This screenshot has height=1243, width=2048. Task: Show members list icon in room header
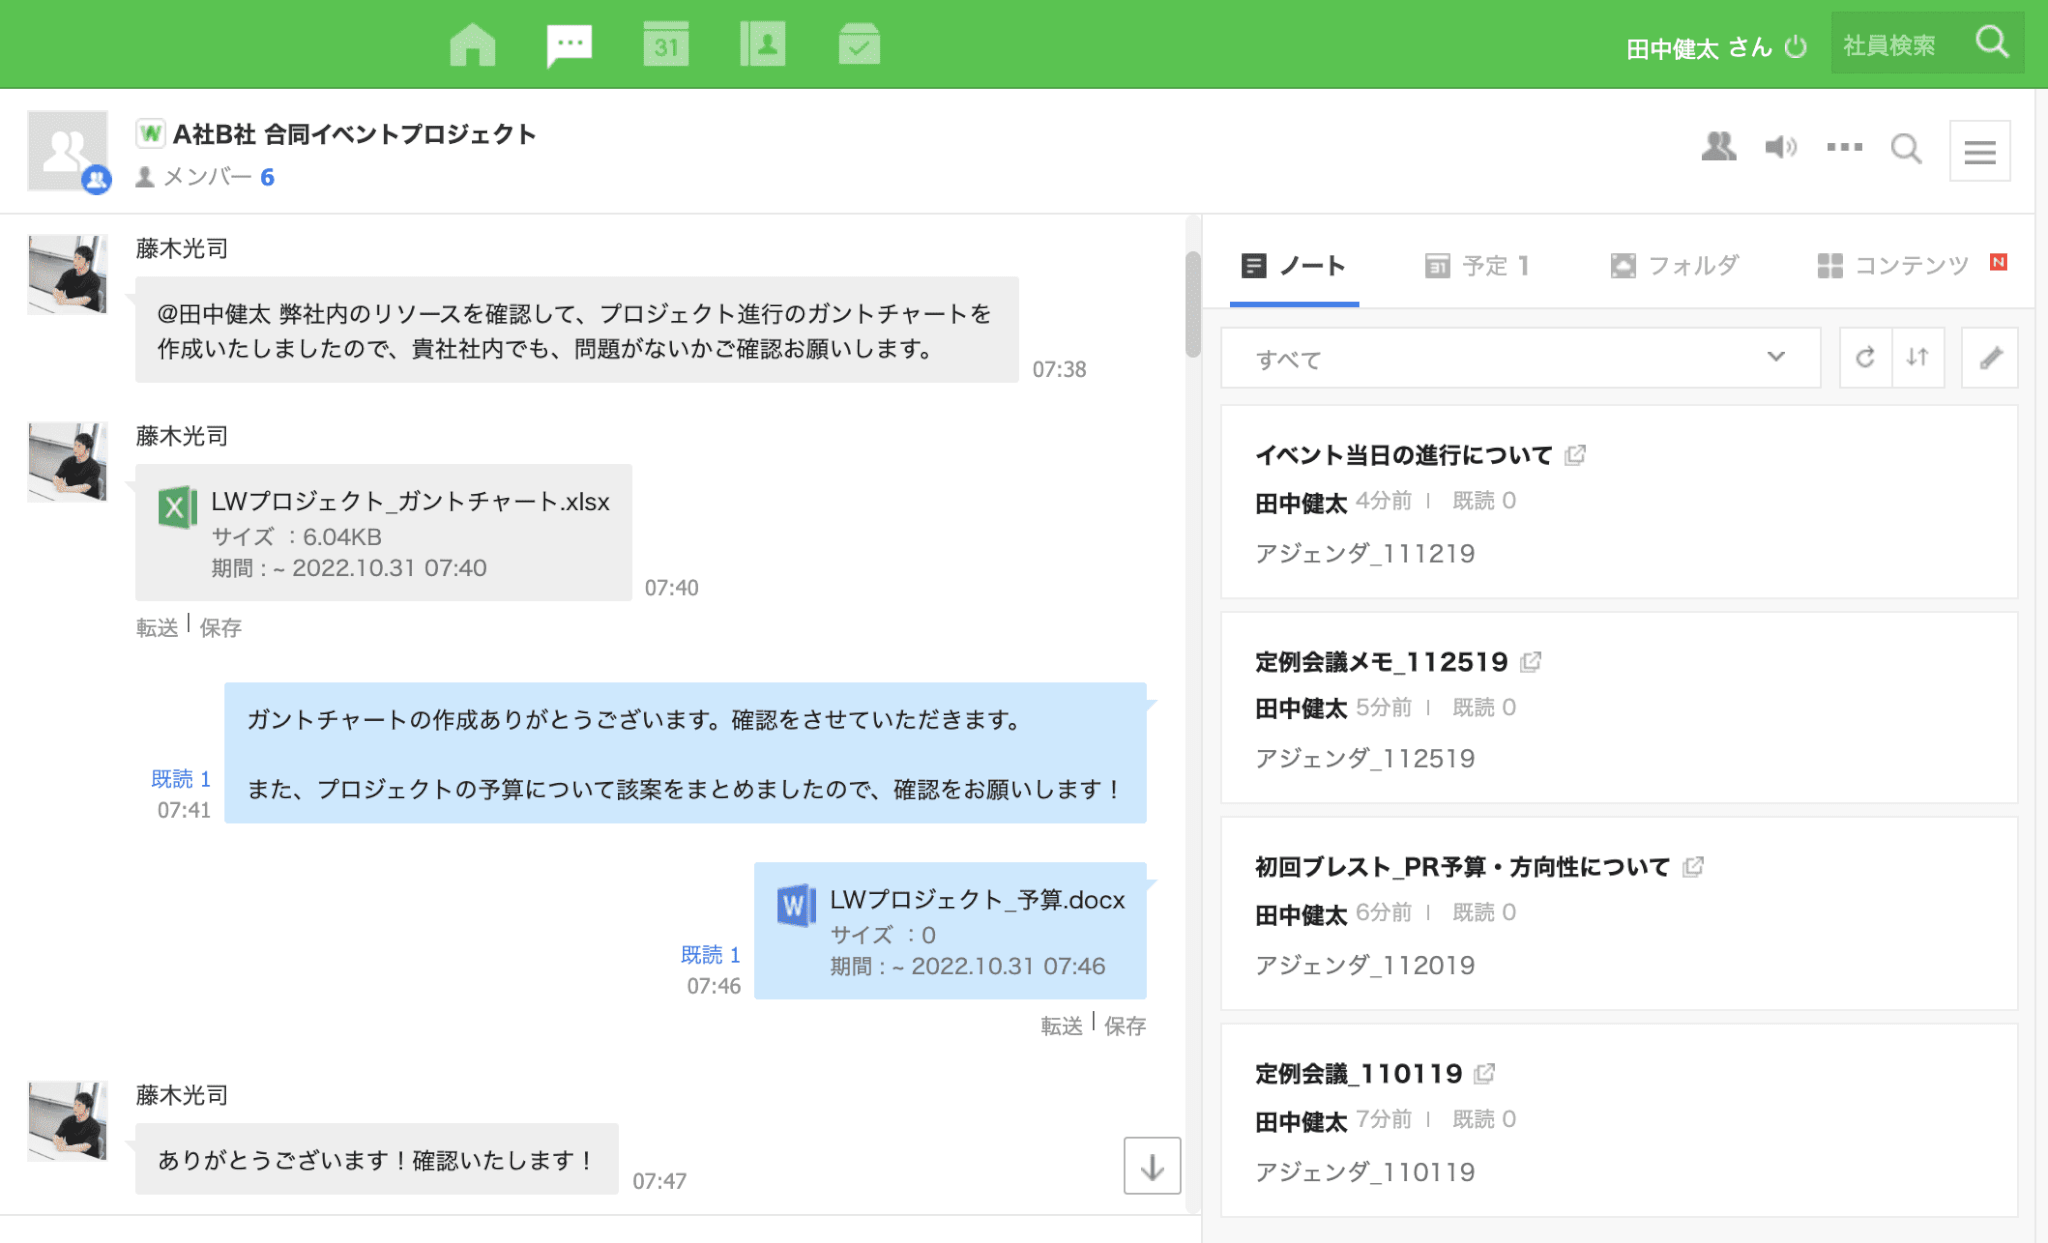(x=1718, y=148)
